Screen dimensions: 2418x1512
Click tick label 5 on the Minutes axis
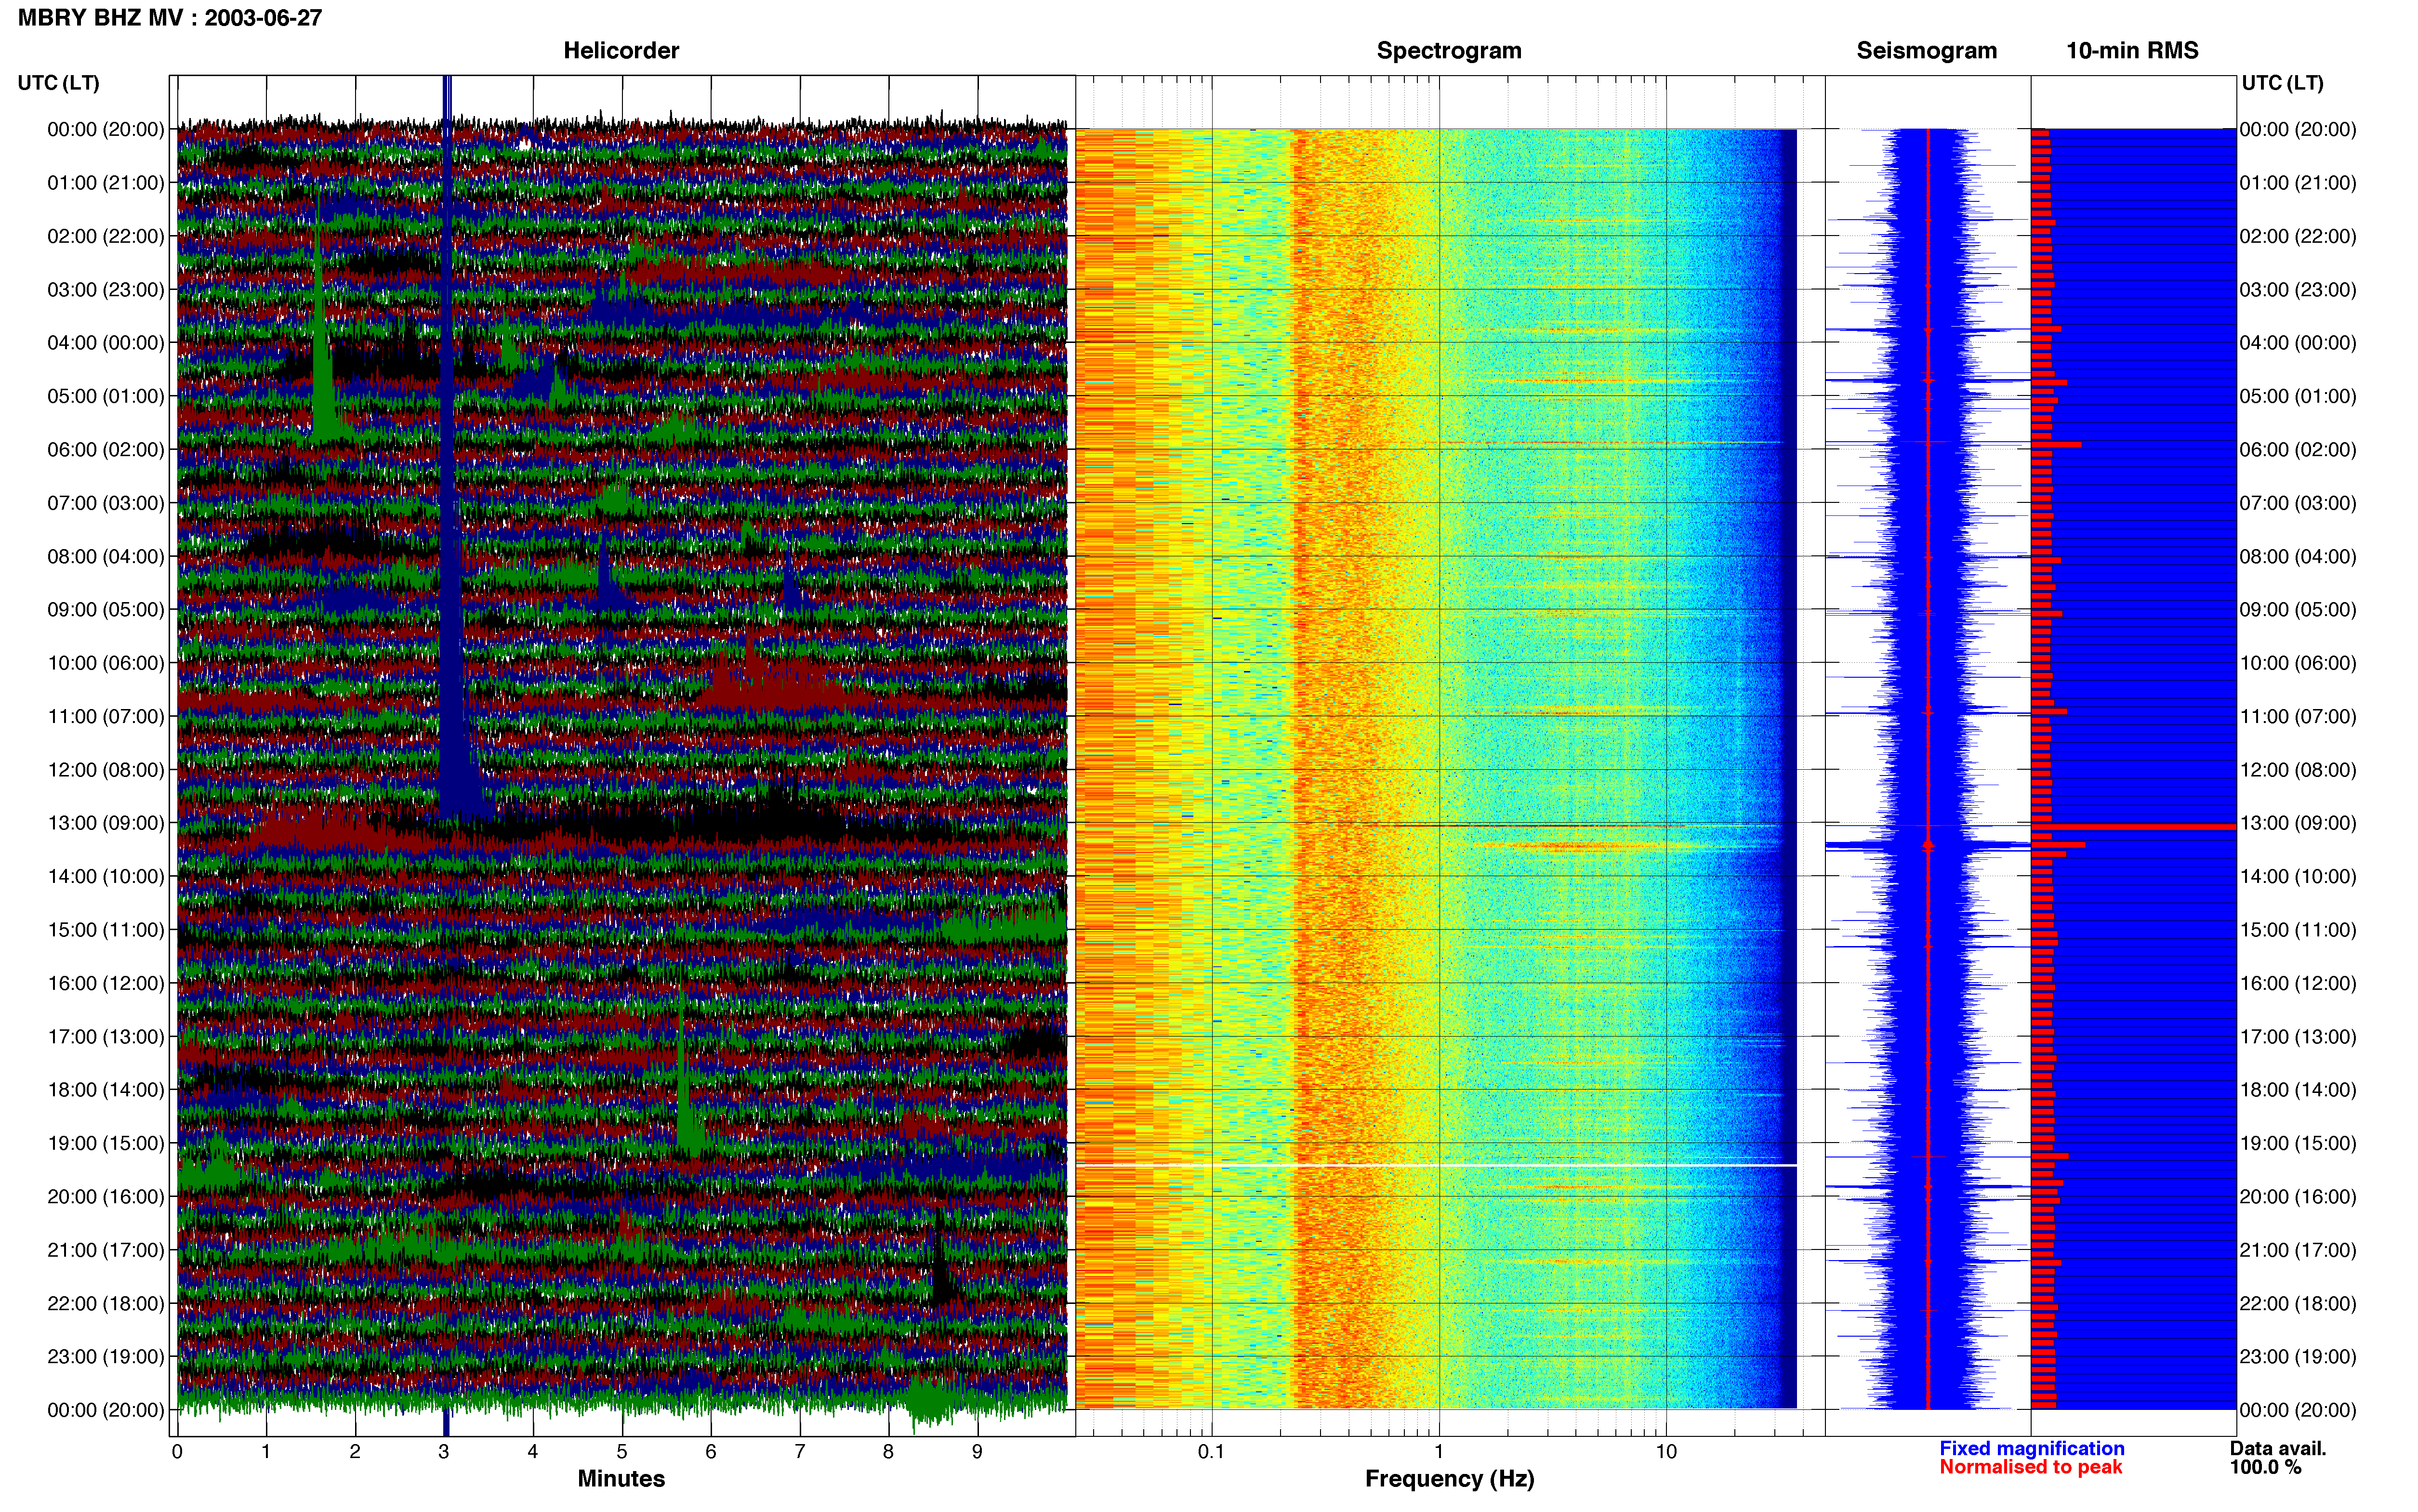[622, 1452]
